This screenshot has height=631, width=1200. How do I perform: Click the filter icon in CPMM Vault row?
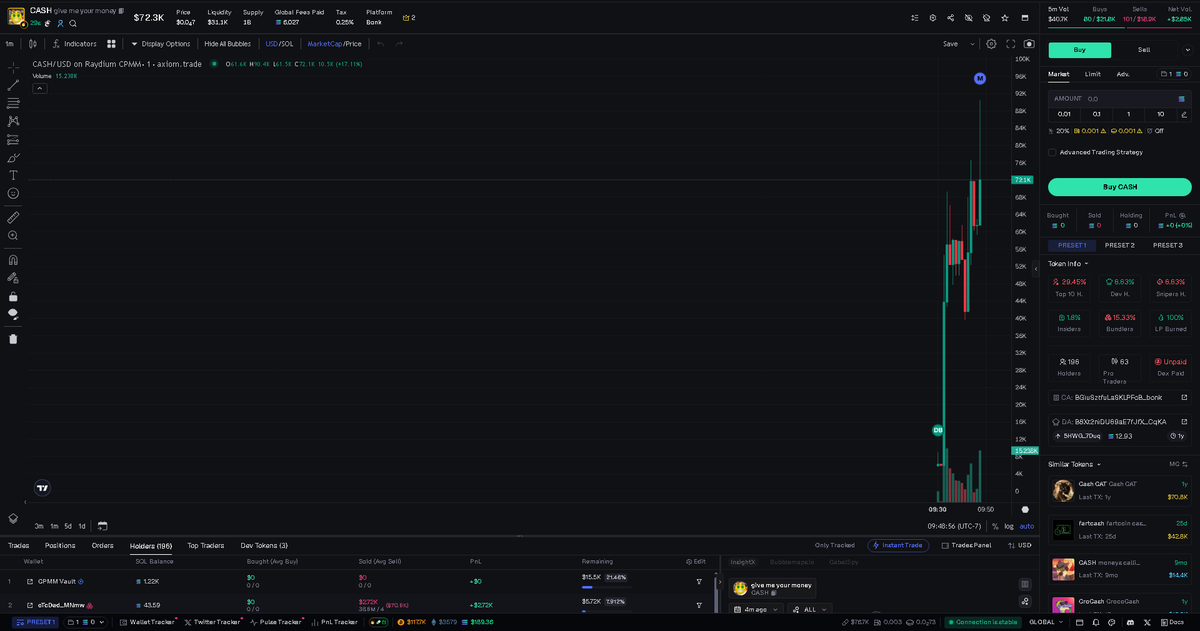click(x=699, y=581)
